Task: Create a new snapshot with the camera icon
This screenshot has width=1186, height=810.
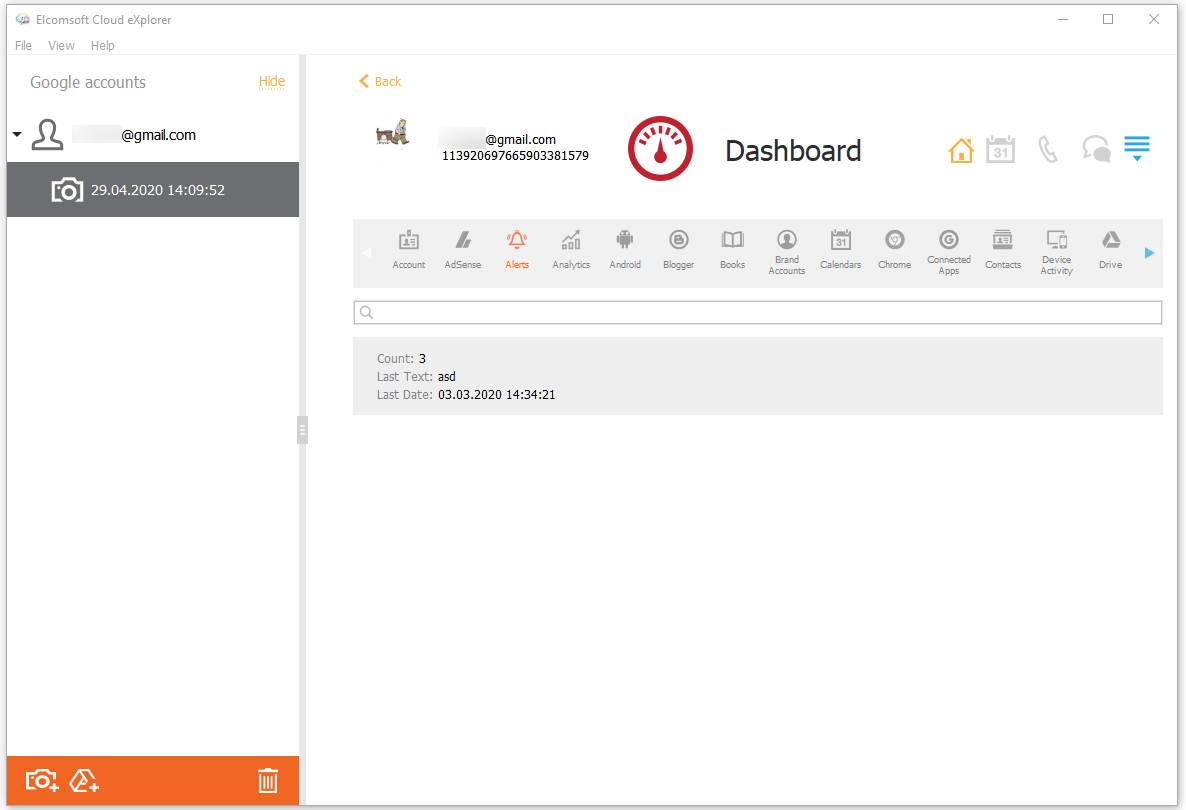Action: click(40, 780)
